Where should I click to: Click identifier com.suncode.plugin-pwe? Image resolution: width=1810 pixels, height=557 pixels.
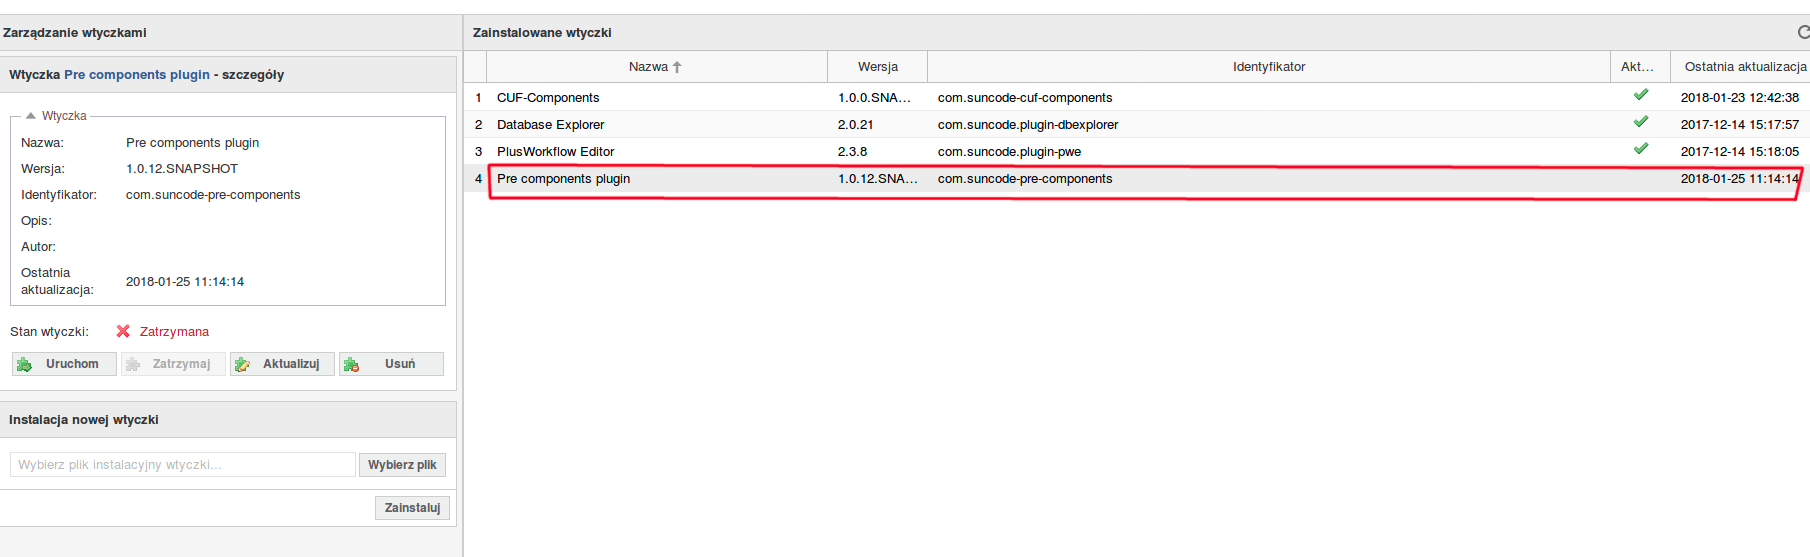1009,152
